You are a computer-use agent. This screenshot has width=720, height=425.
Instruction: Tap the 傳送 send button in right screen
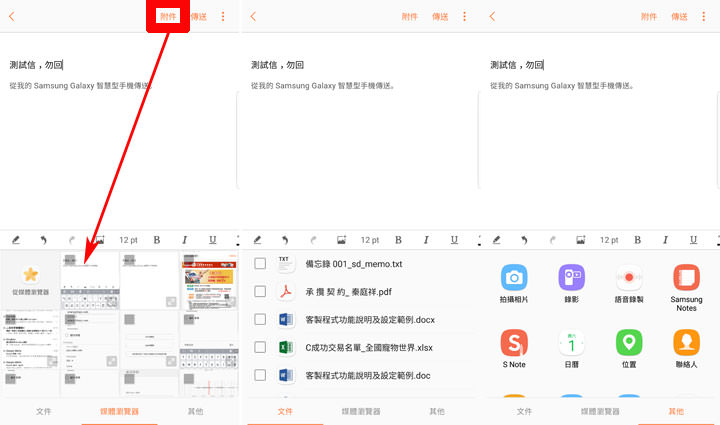[x=680, y=17]
